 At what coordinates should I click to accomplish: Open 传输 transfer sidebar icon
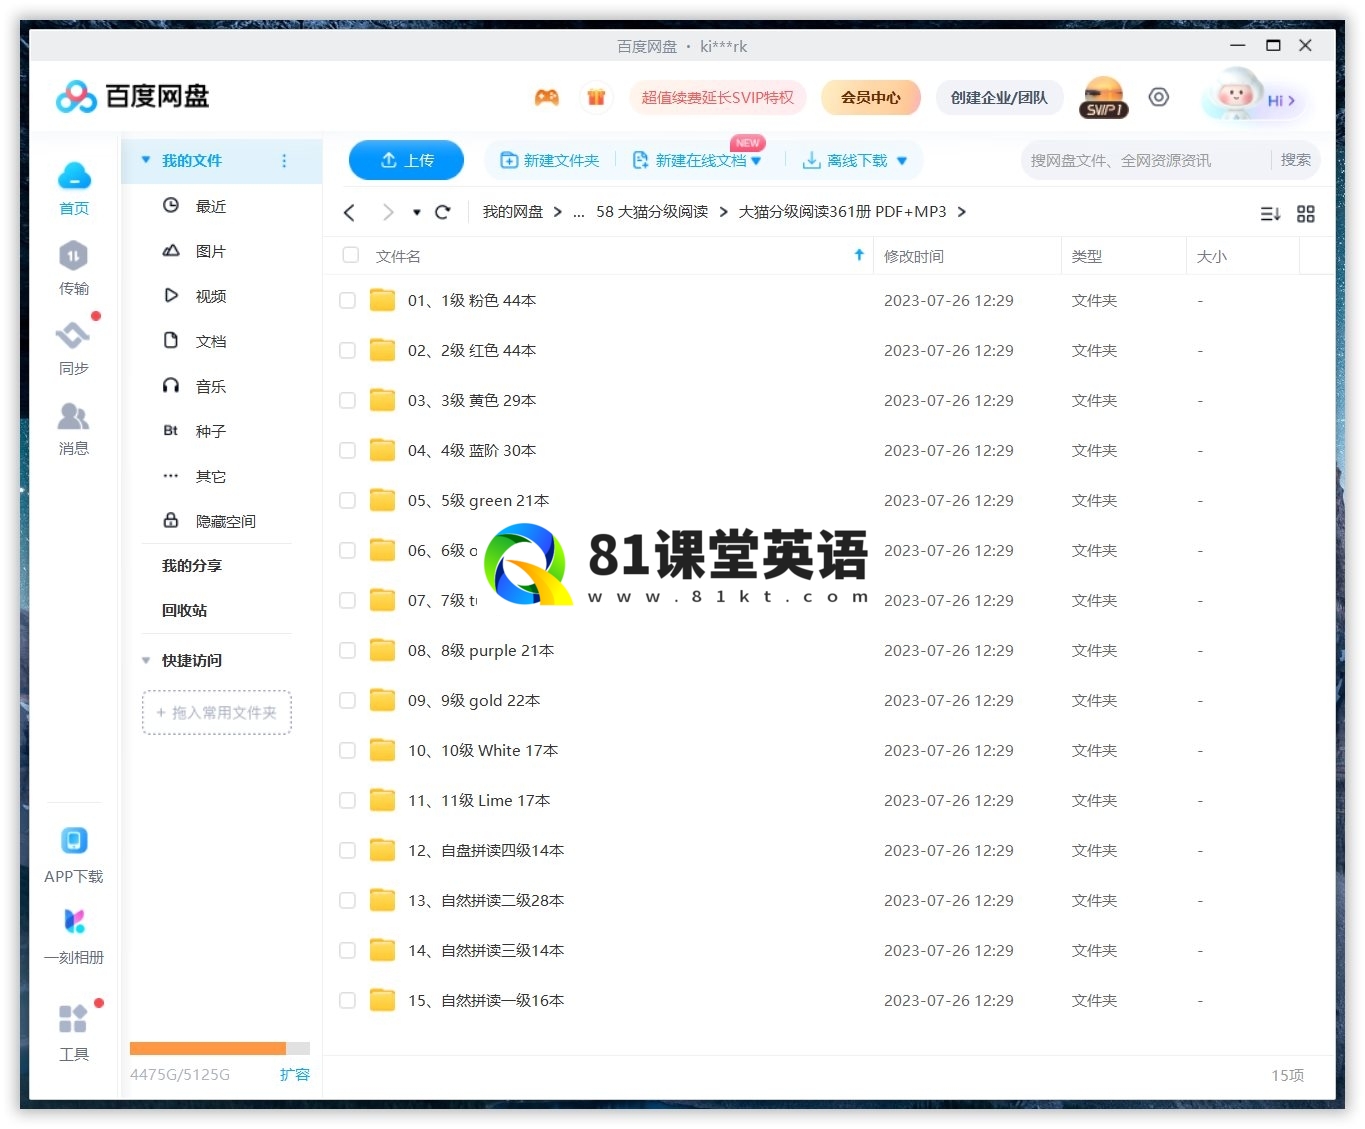tap(74, 268)
